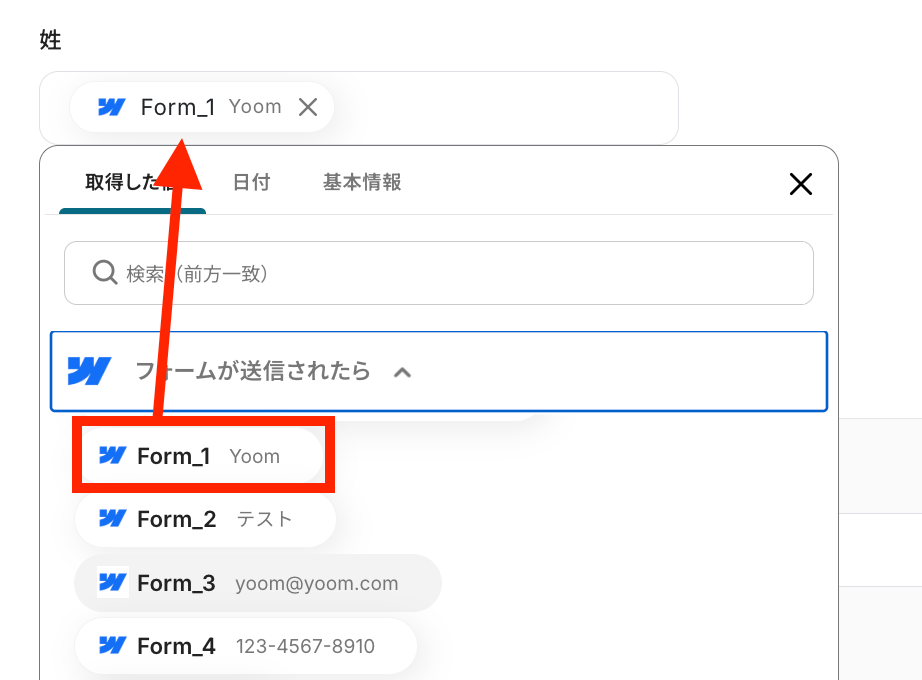Close the value picker panel
The width and height of the screenshot is (922, 680).
click(x=800, y=183)
